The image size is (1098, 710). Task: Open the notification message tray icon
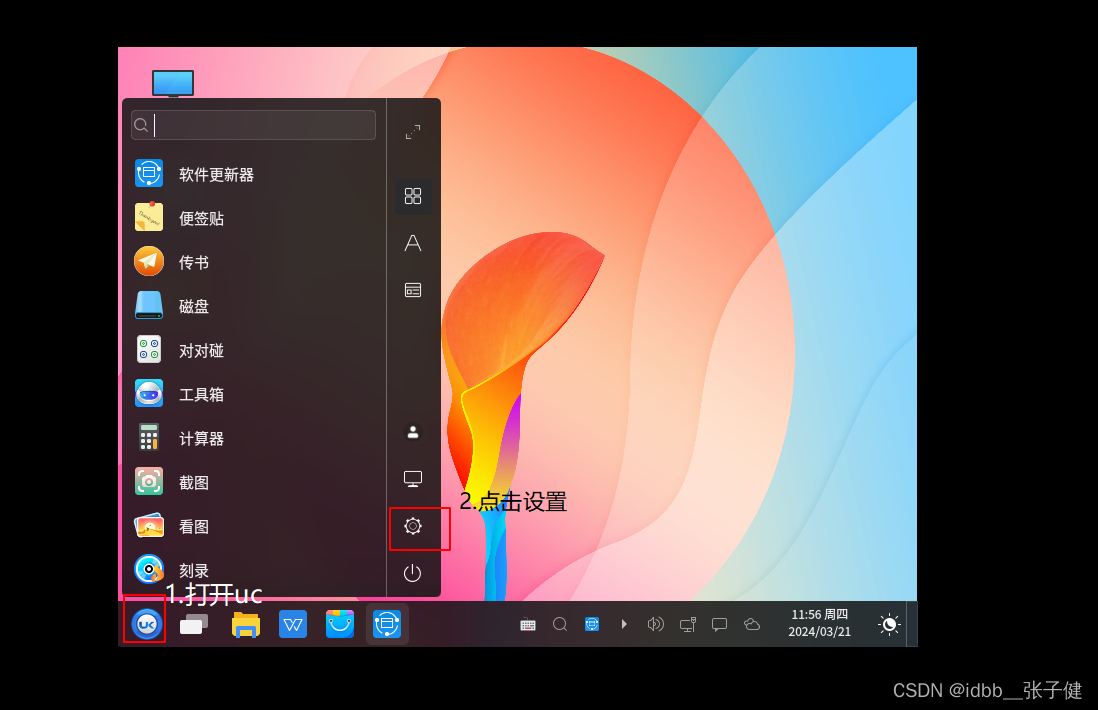click(719, 625)
